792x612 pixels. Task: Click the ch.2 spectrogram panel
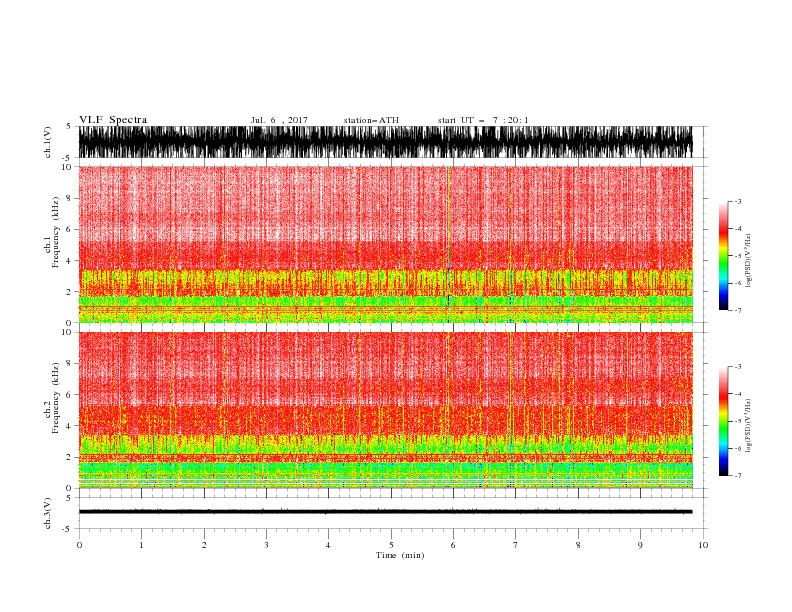point(385,410)
